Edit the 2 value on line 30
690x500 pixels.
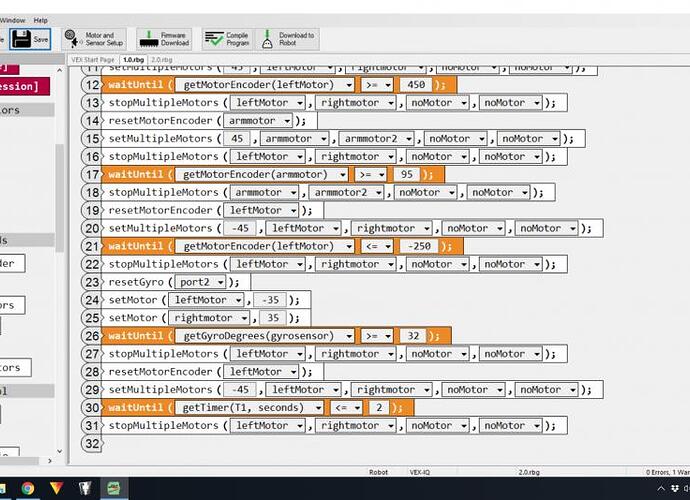click(x=379, y=408)
